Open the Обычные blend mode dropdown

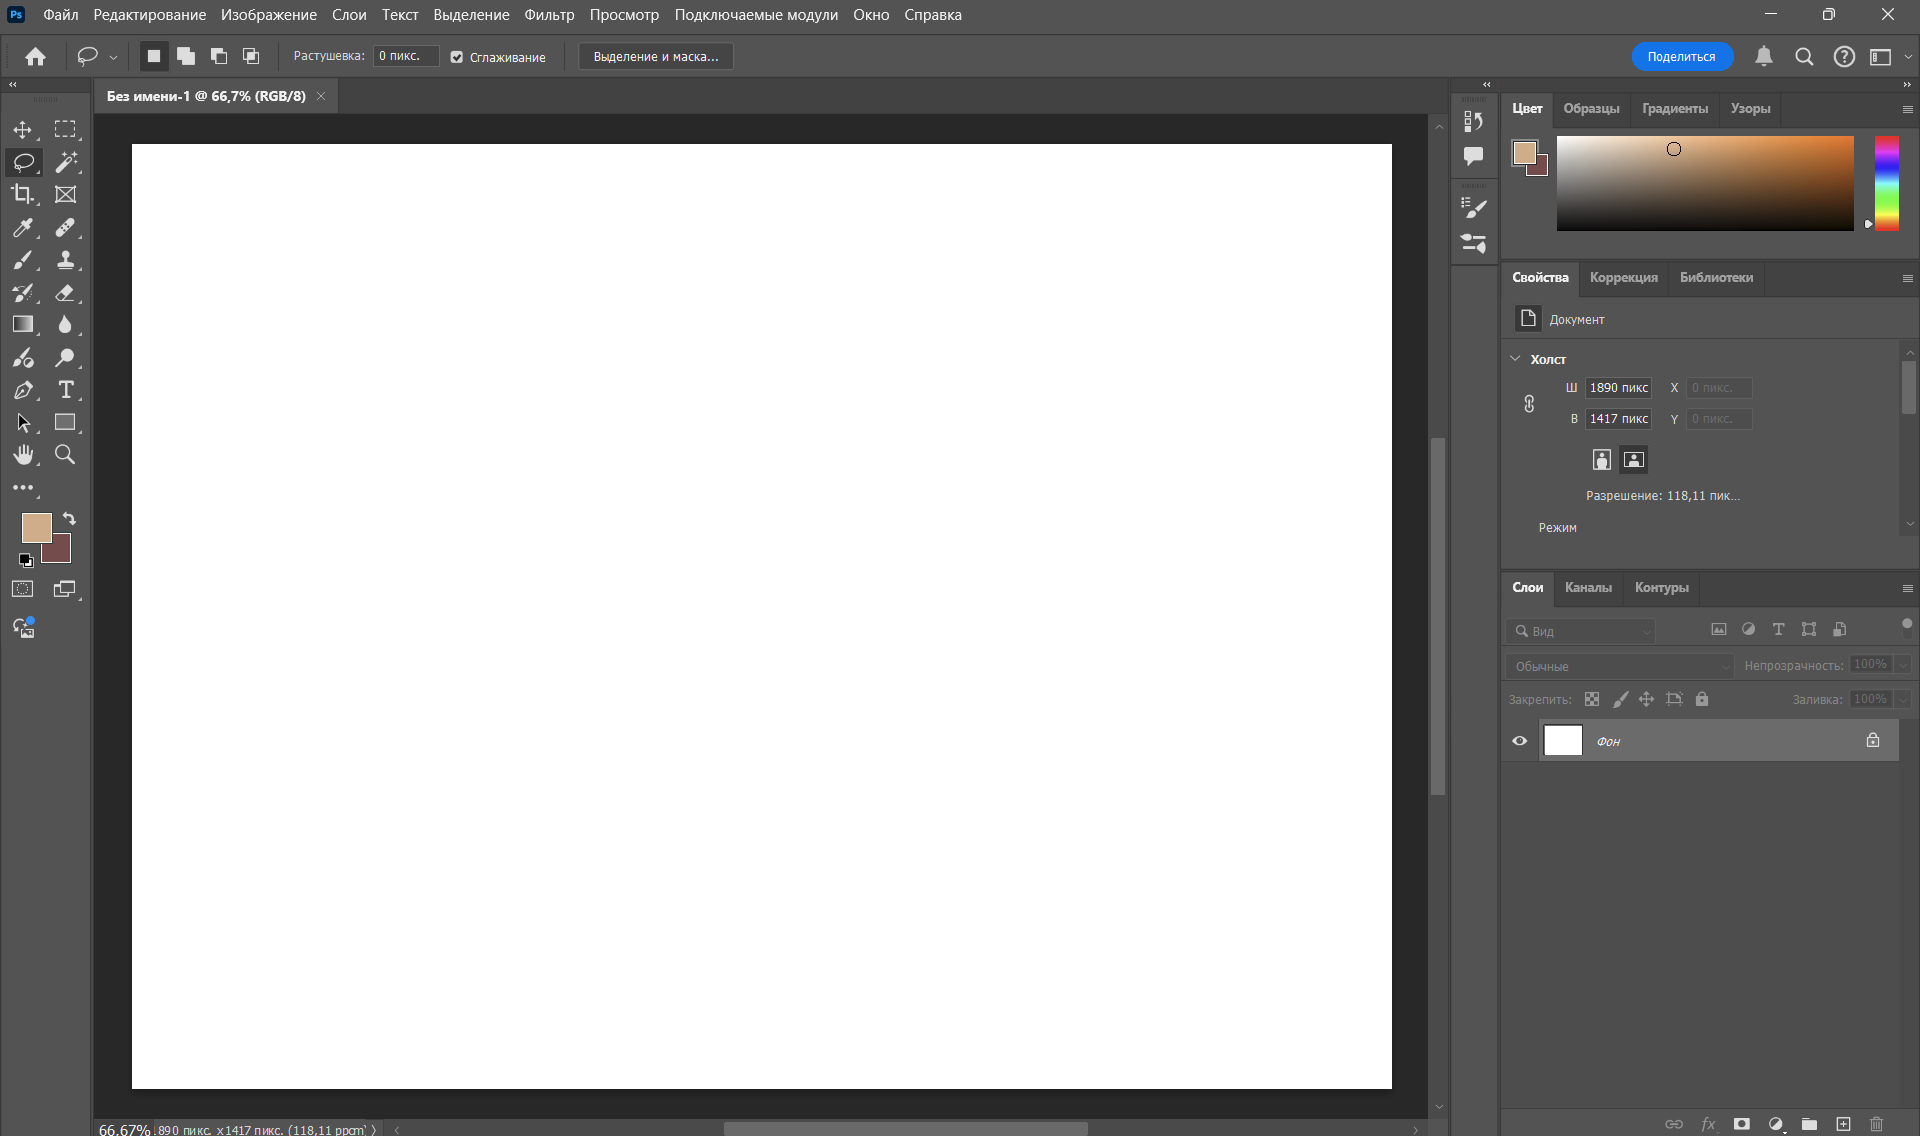click(x=1619, y=666)
